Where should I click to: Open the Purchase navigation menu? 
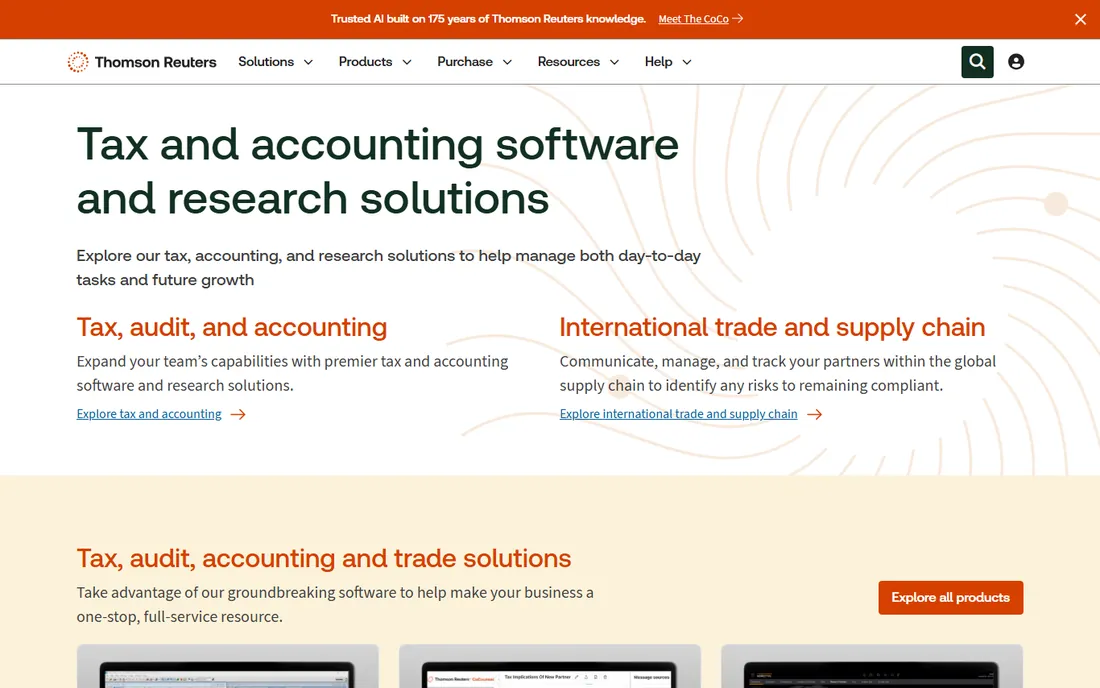[465, 62]
